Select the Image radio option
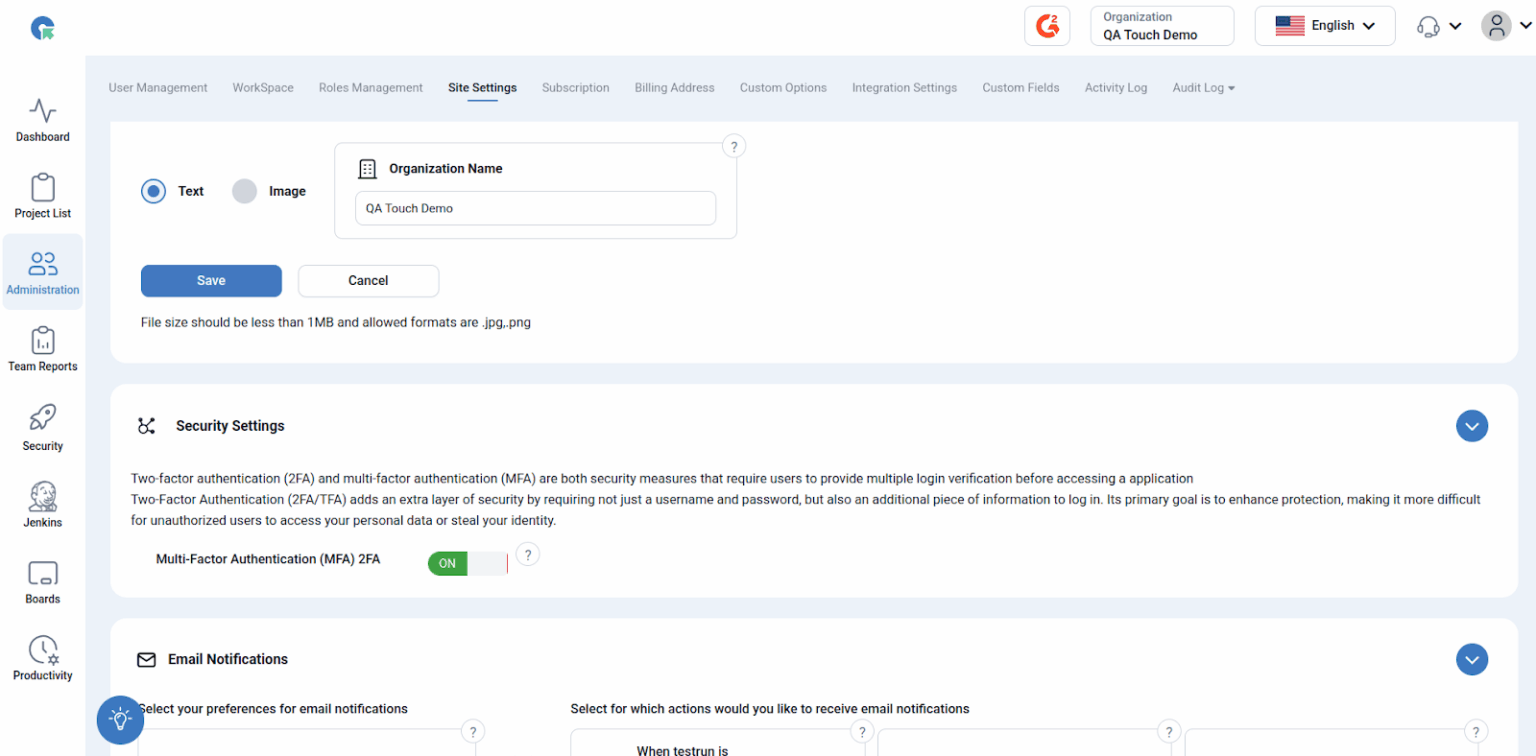The width and height of the screenshot is (1536, 756). click(245, 191)
